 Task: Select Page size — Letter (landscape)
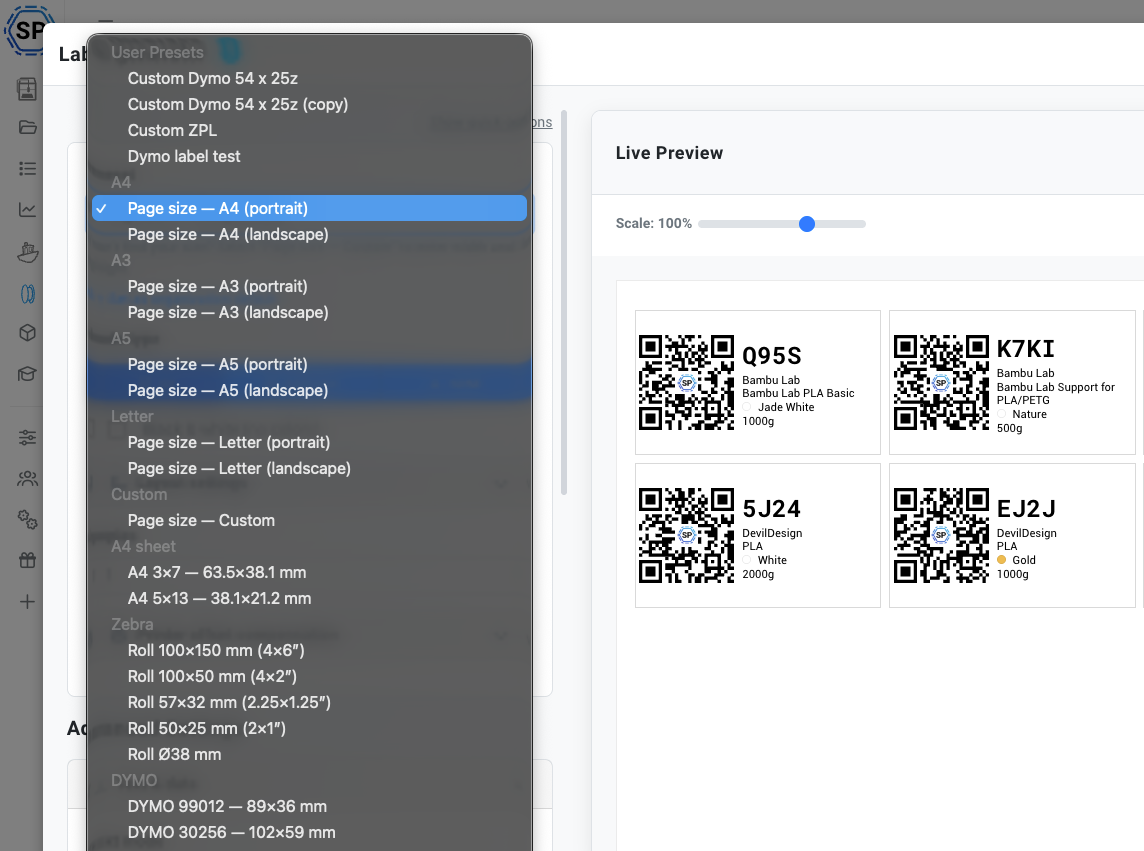tap(309, 469)
